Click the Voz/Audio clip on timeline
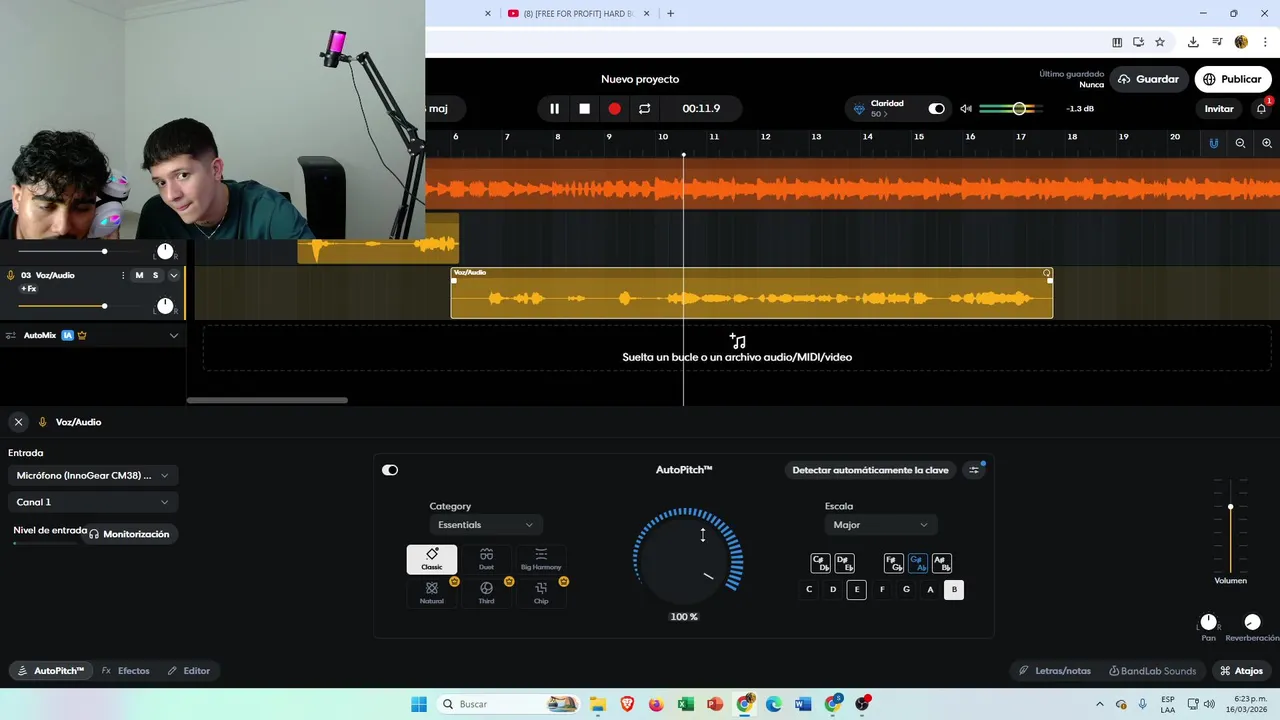The width and height of the screenshot is (1280, 720). 751,293
